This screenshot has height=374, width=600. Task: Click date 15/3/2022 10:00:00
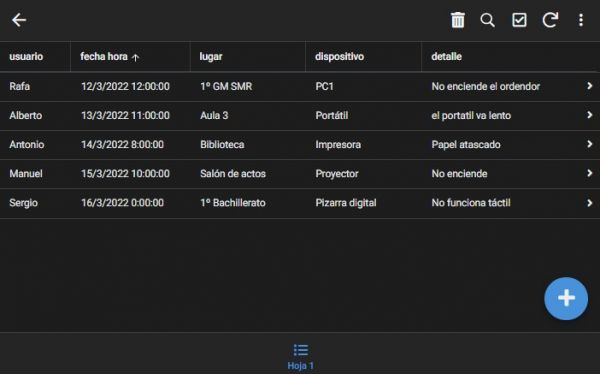coord(125,174)
